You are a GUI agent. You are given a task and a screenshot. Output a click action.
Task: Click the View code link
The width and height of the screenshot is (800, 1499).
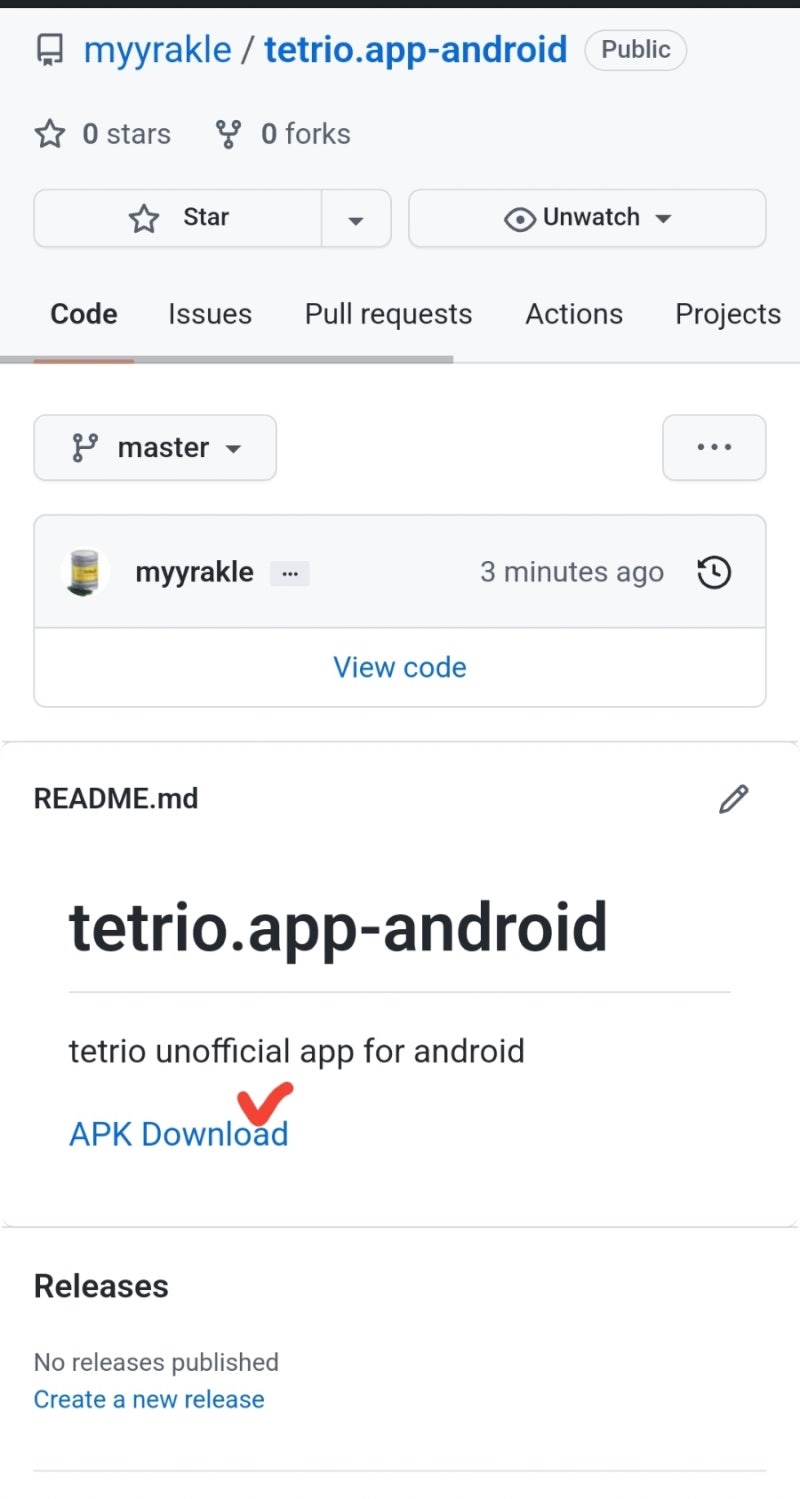pos(400,667)
